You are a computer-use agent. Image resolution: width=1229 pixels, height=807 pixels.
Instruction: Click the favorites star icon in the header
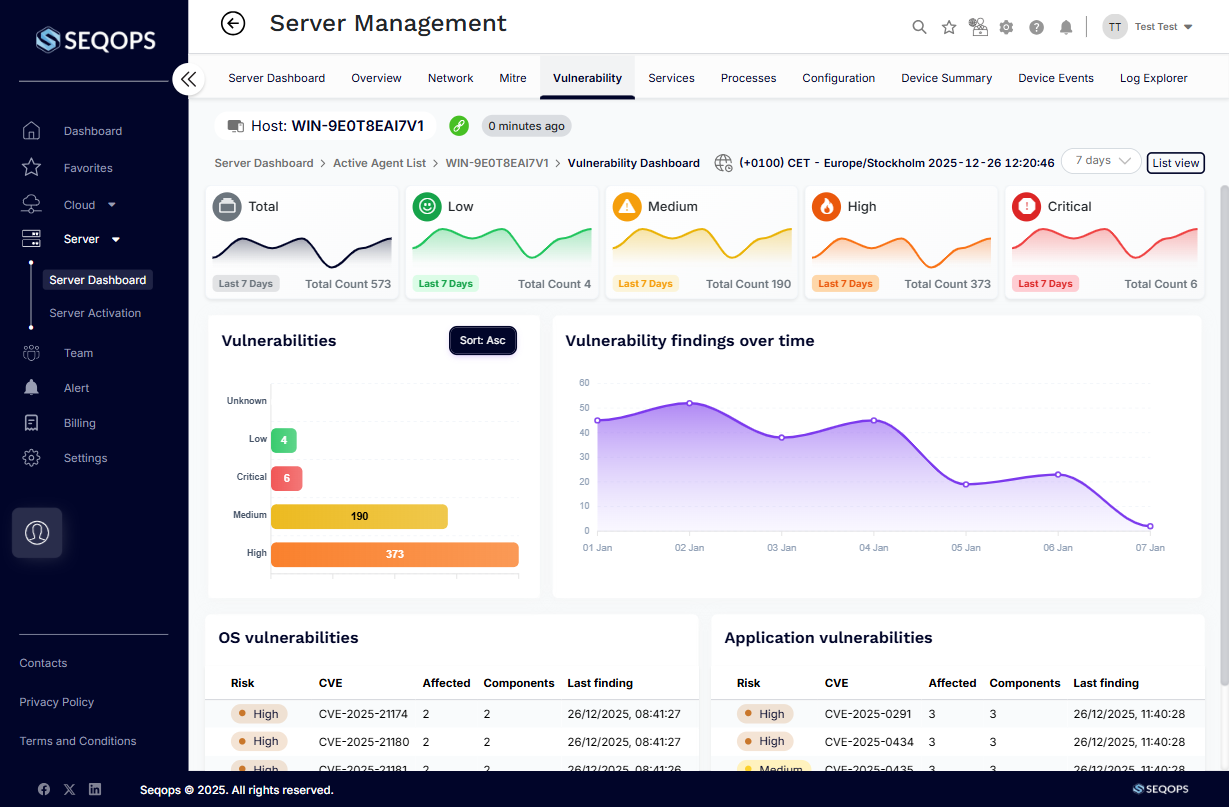pos(948,27)
